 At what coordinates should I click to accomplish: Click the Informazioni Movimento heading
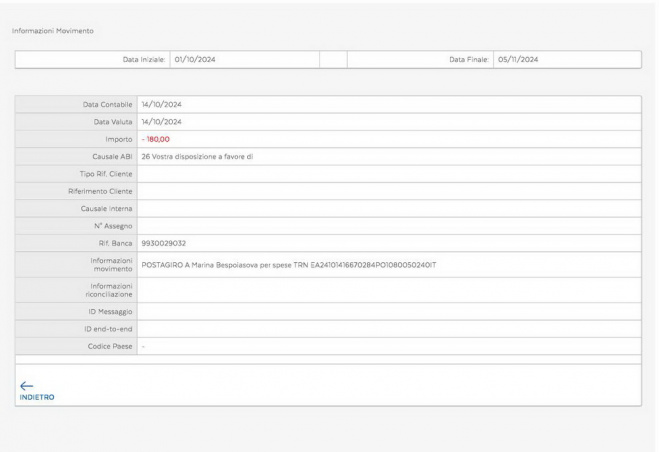coord(52,30)
